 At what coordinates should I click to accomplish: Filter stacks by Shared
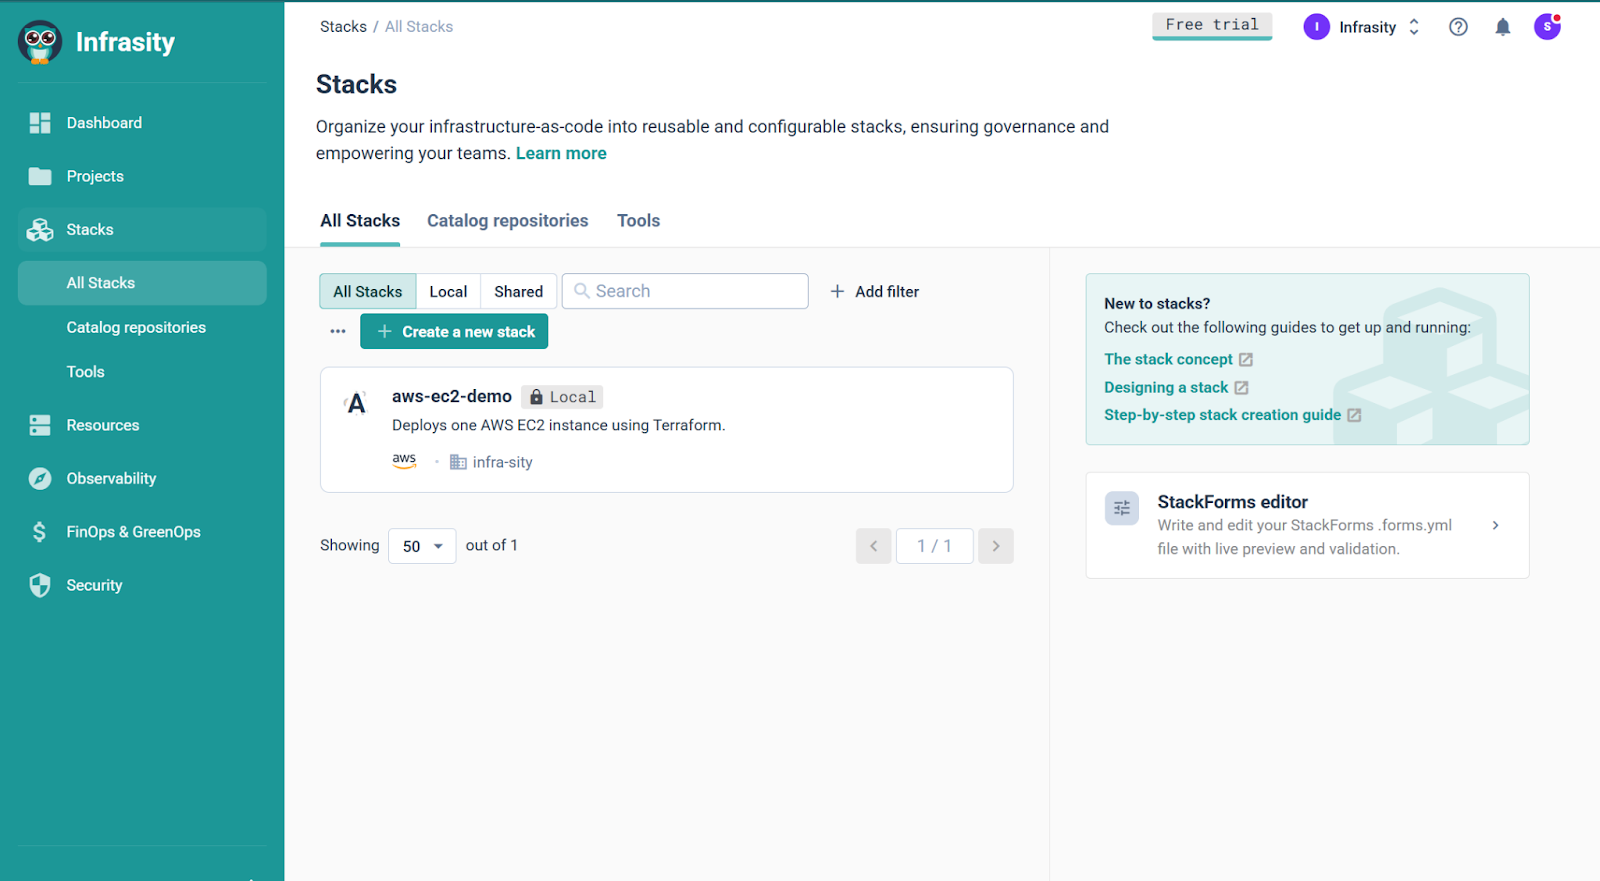pos(518,292)
